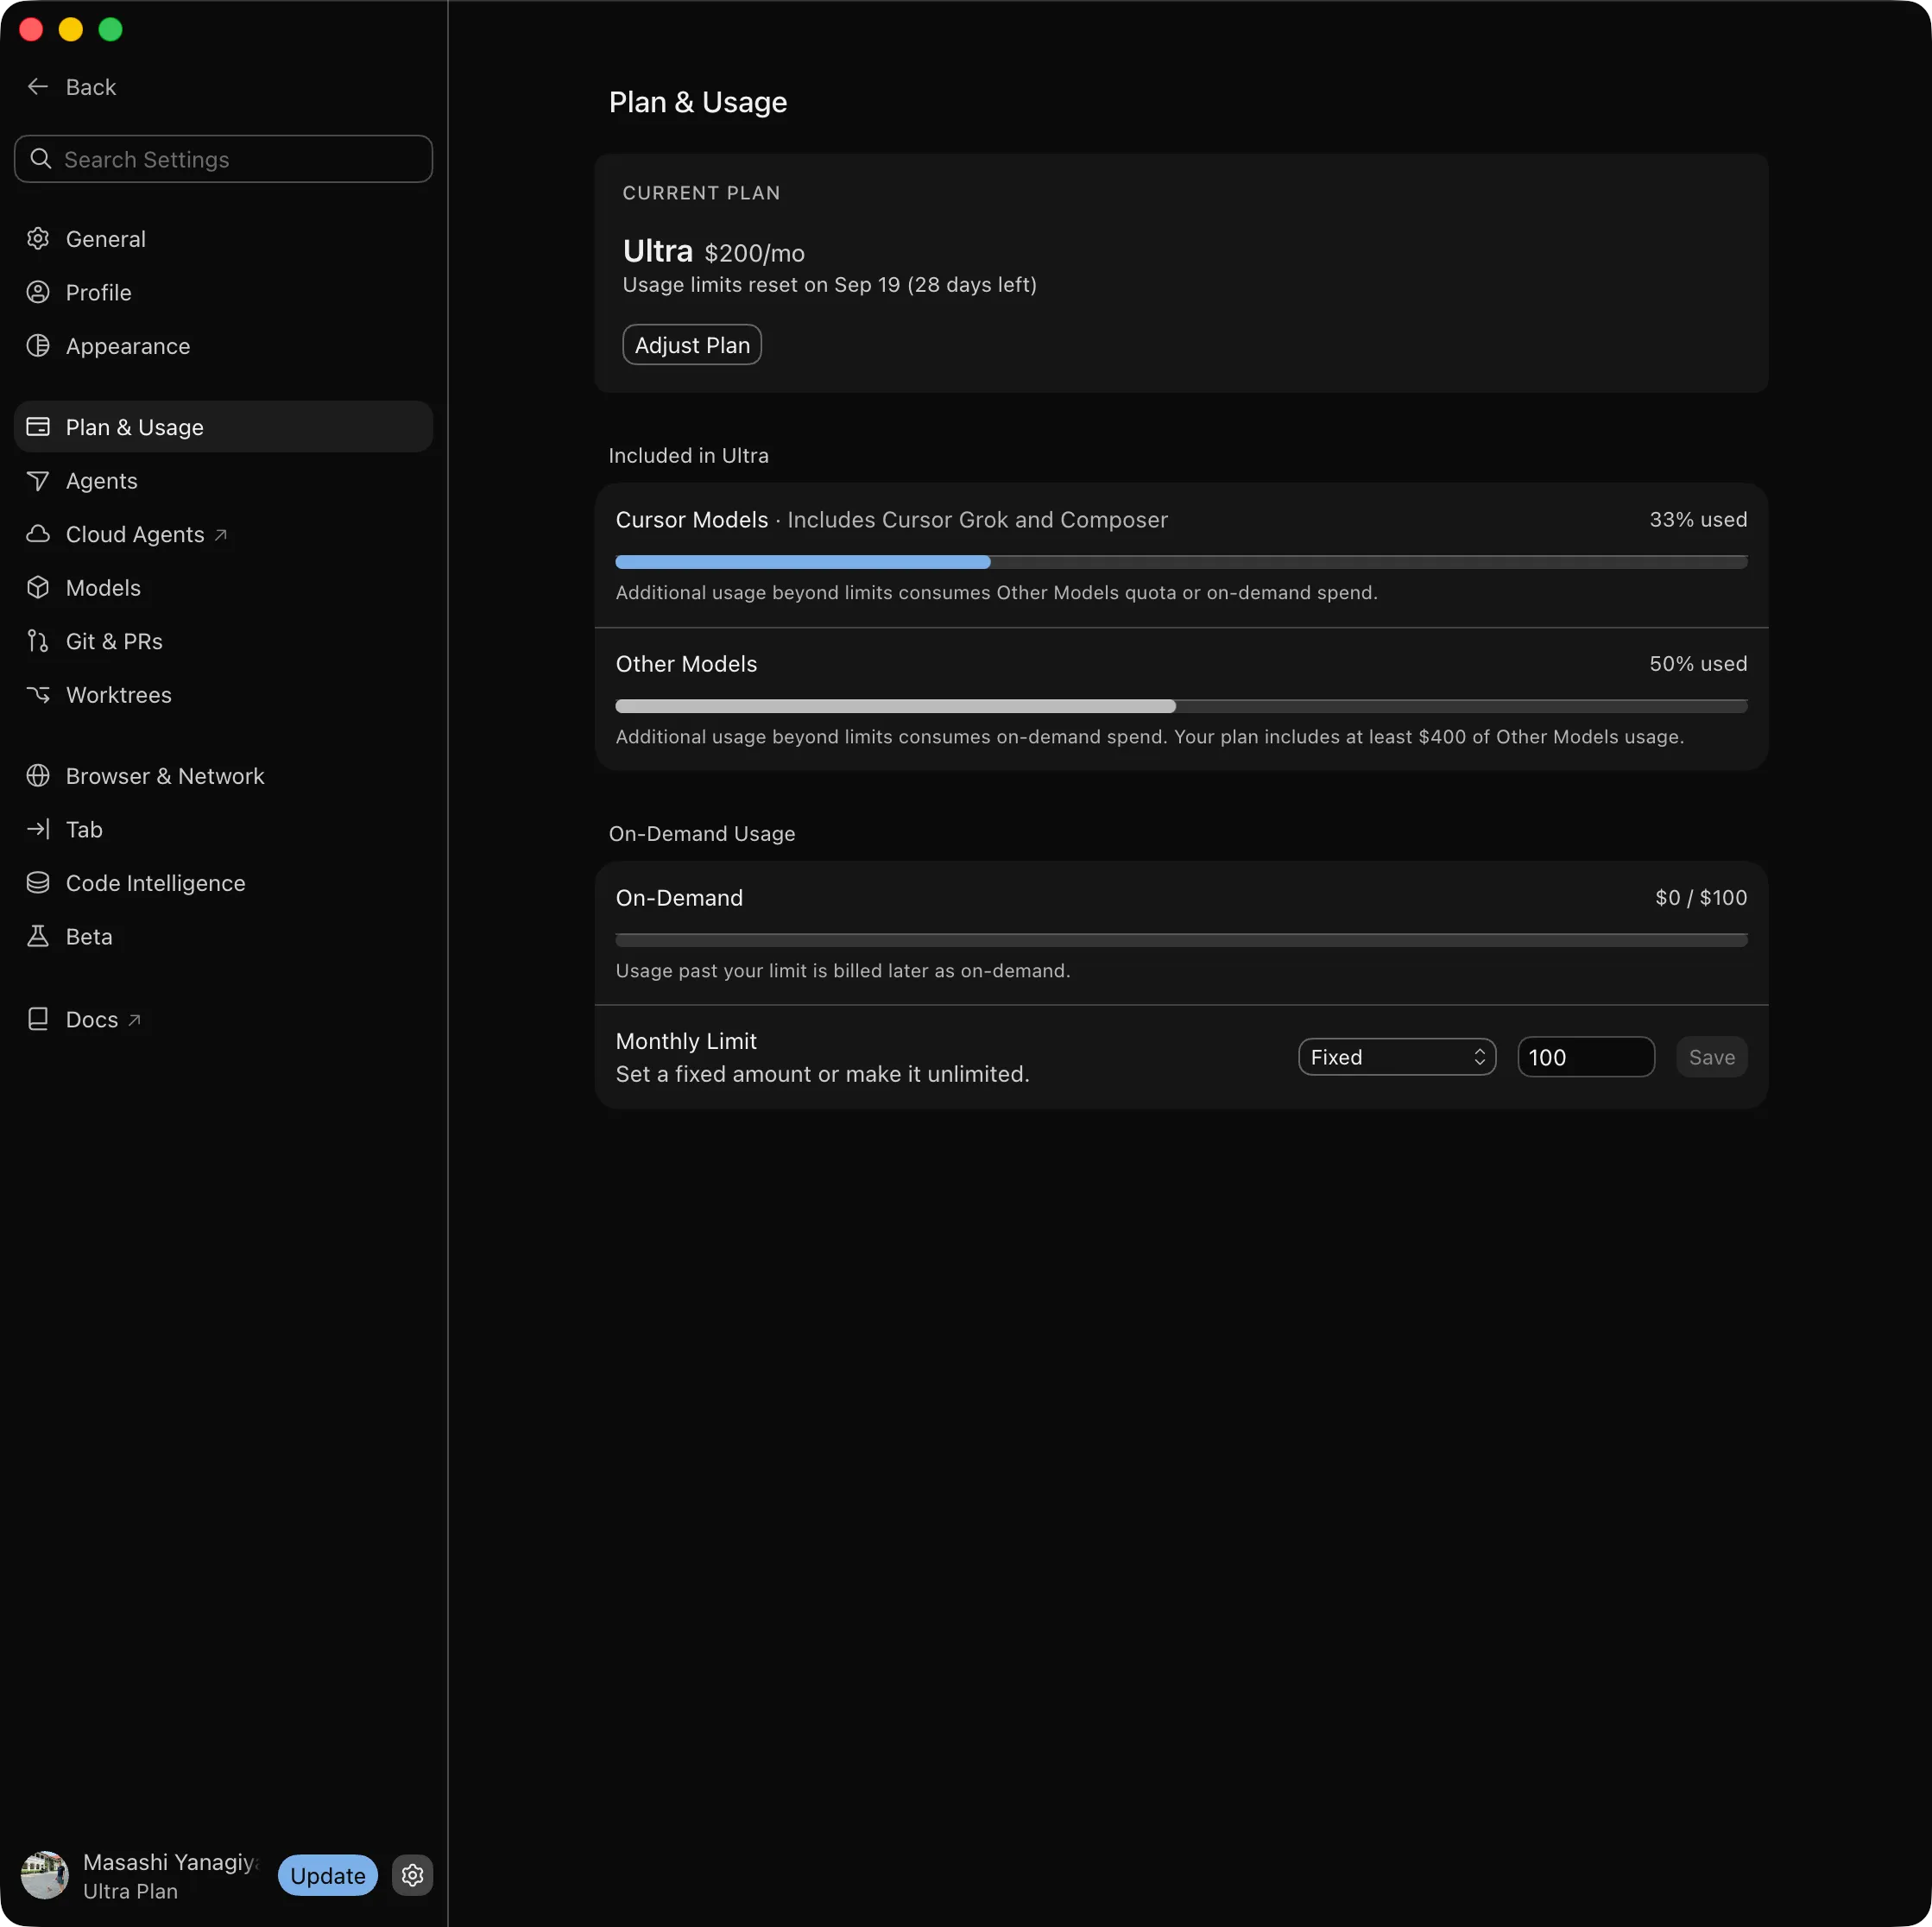Click the Agents funnel icon
Screen dimensions: 1932x1927
(x=38, y=481)
